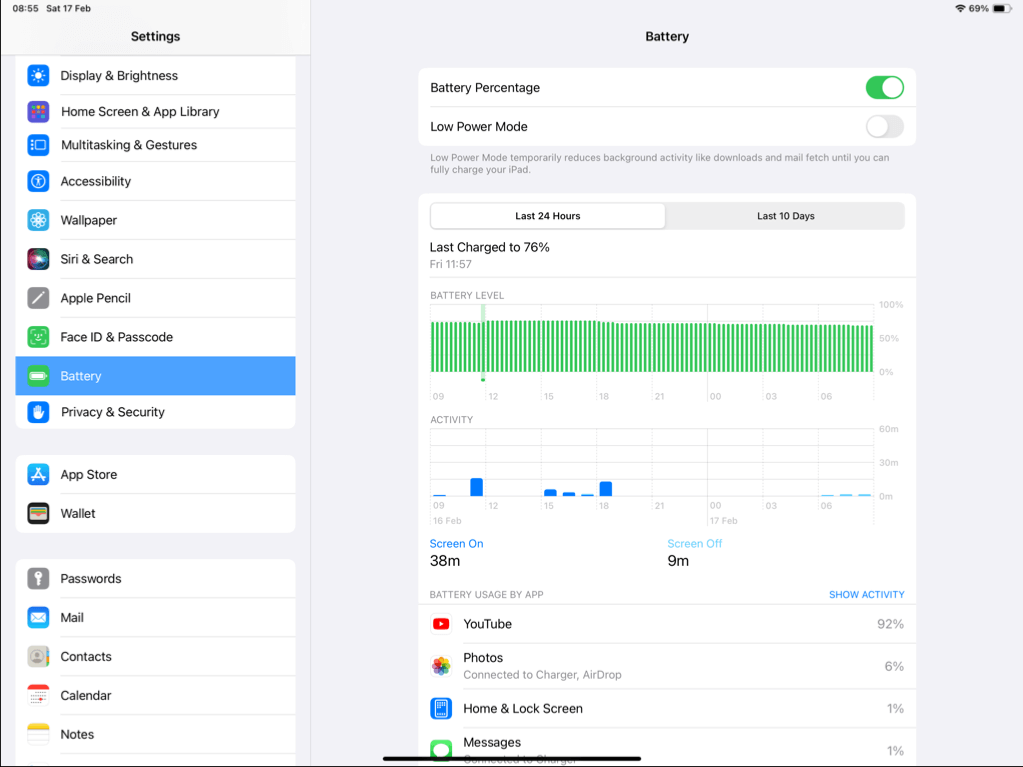Tap the Sat 17 Feb date

(69, 8)
